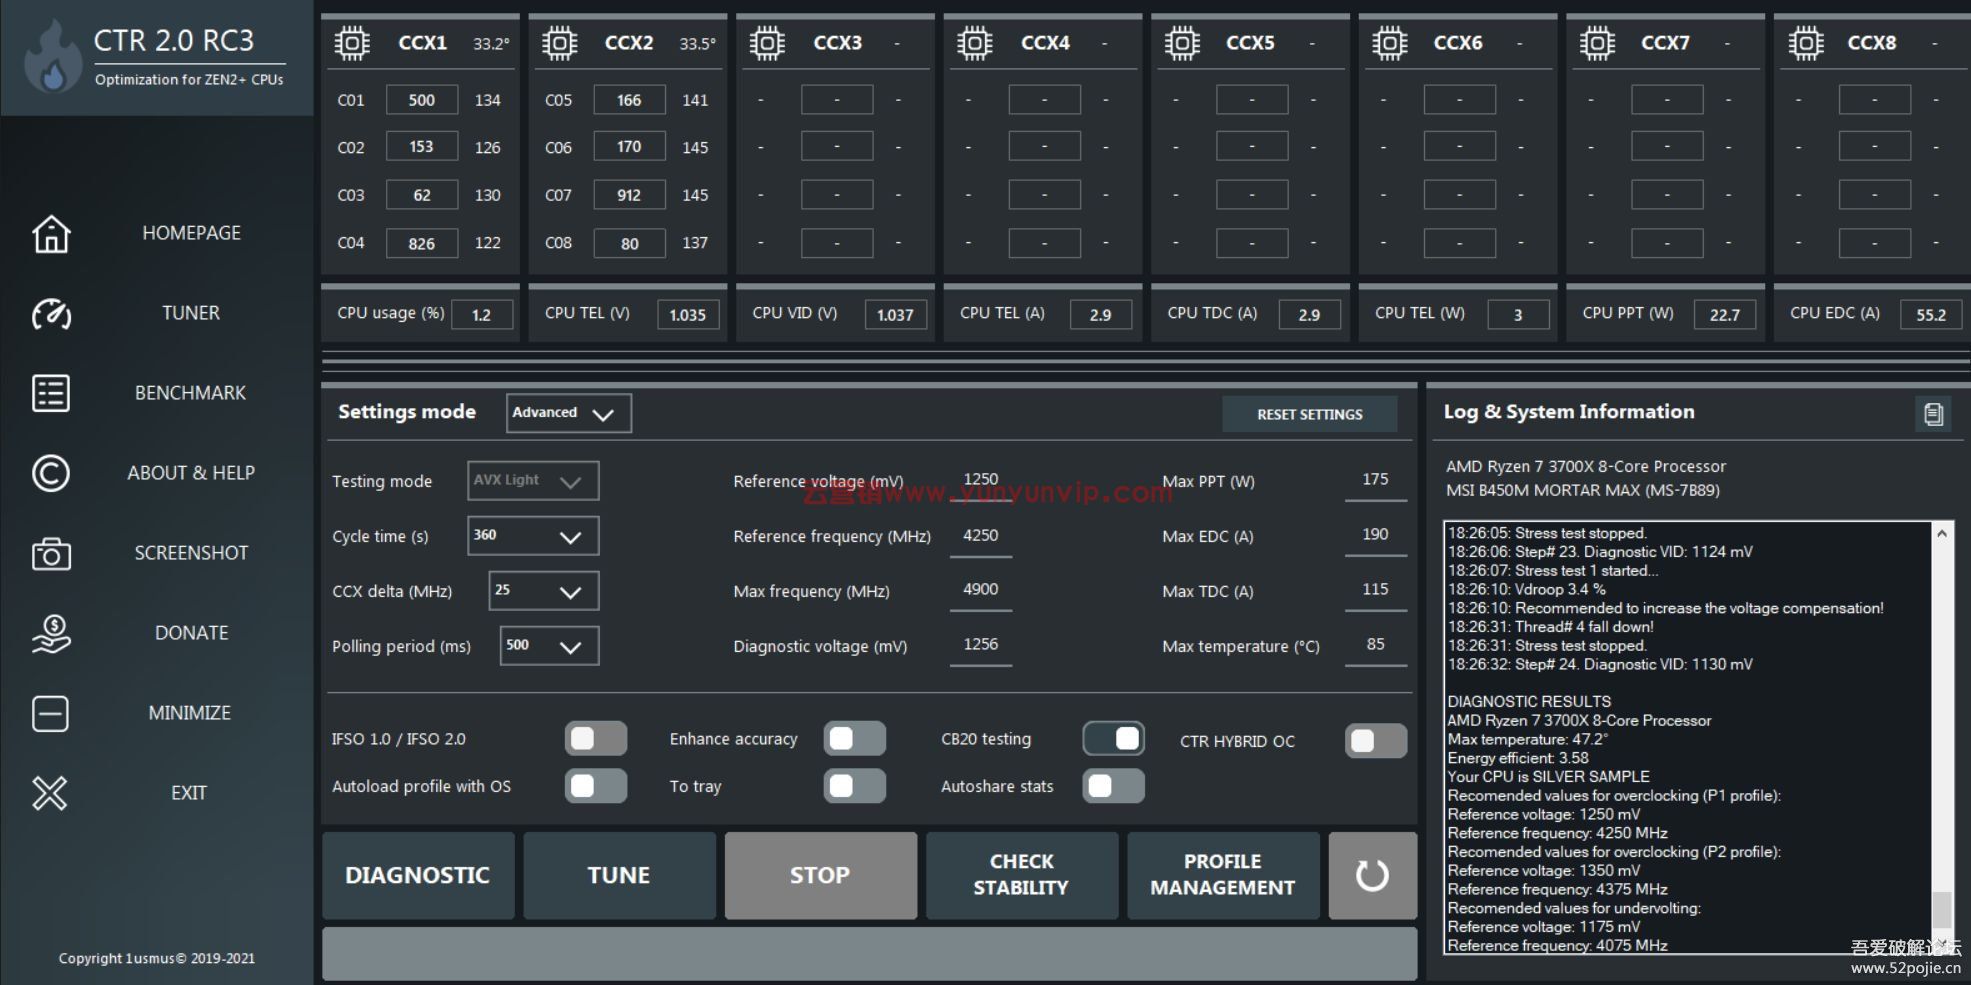The height and width of the screenshot is (985, 1971).
Task: Click CPU PPT (W) value 22.7
Action: 1725,315
